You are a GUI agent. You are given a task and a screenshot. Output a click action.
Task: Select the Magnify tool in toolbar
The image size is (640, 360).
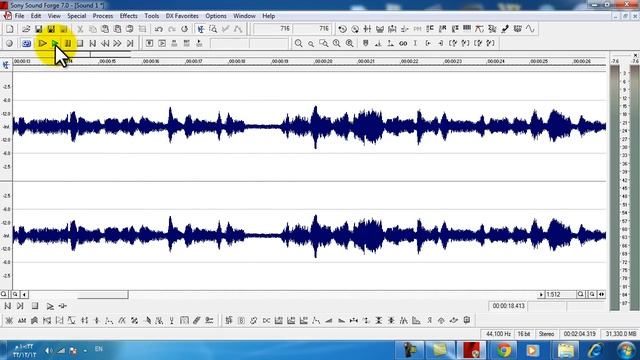(213, 29)
